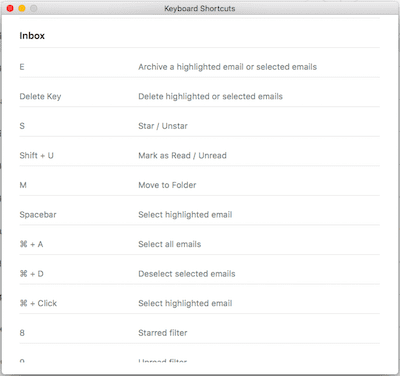
Task: Click the '⌘ + Click' shortcut label
Action: tap(38, 303)
